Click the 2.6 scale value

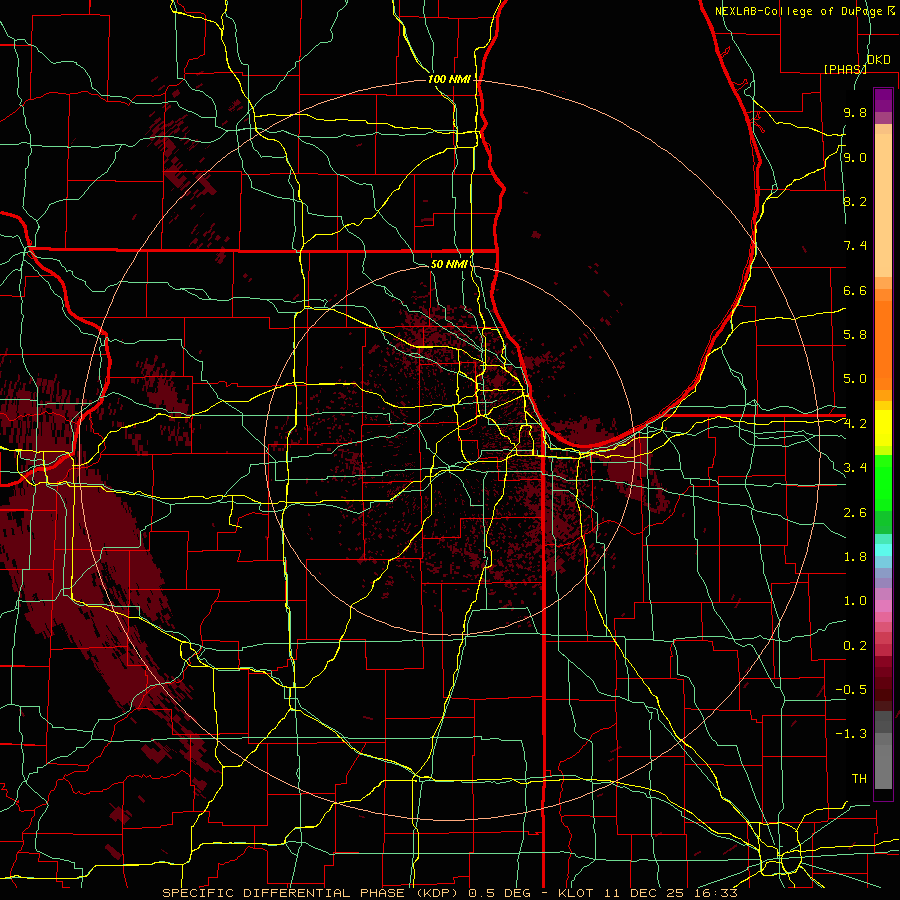pos(855,513)
